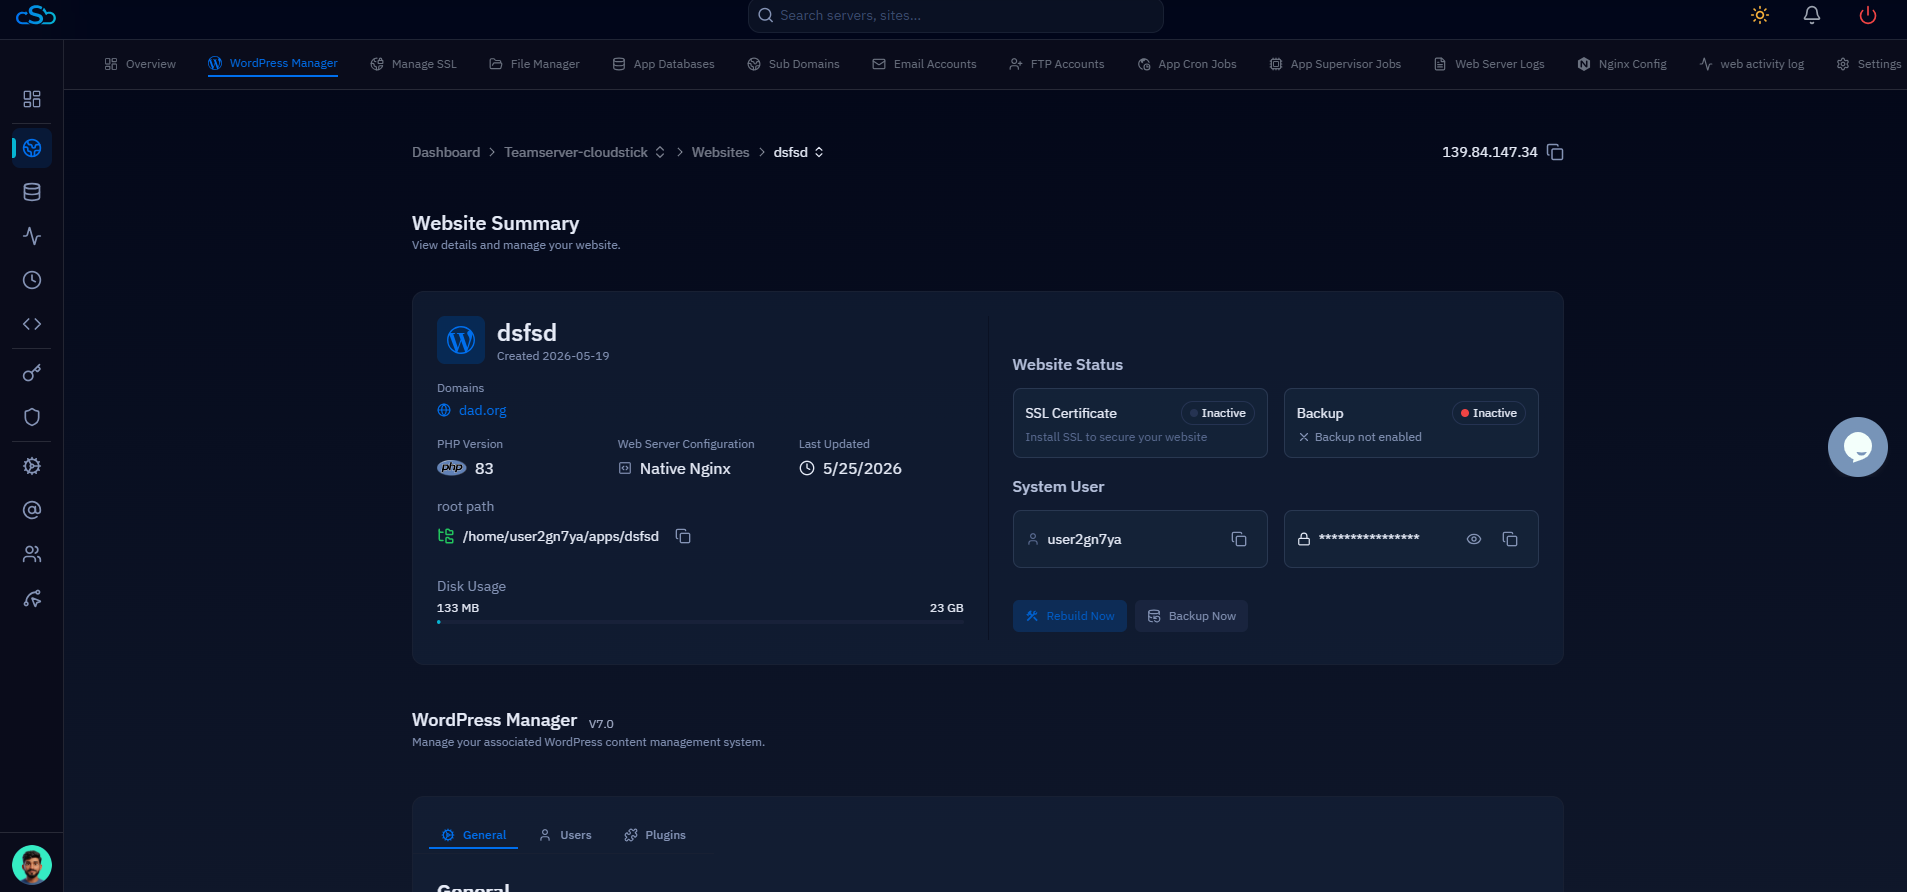
Task: Select the WordPress Manager tab
Action: [273, 63]
